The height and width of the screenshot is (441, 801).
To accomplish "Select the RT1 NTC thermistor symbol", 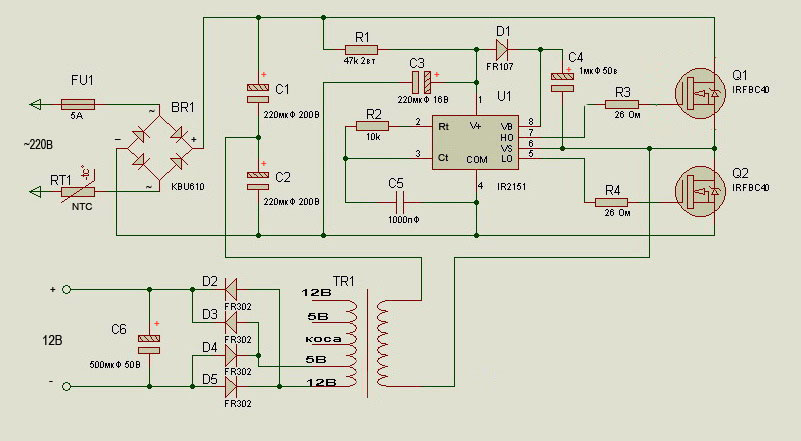I will coord(78,192).
